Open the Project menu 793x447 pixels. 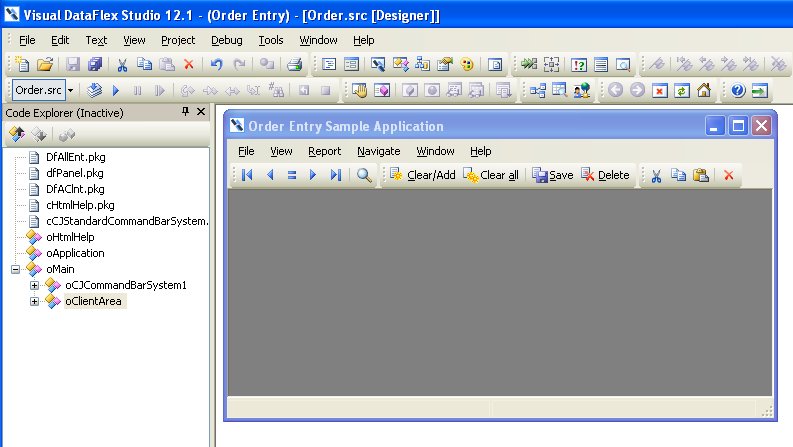[x=178, y=40]
